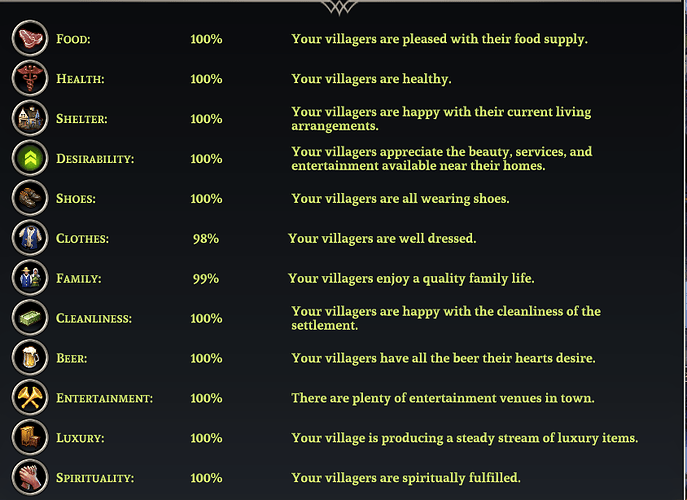Image resolution: width=687 pixels, height=500 pixels.
Task: Open the Entertainment crossed hammers icon
Action: point(28,398)
